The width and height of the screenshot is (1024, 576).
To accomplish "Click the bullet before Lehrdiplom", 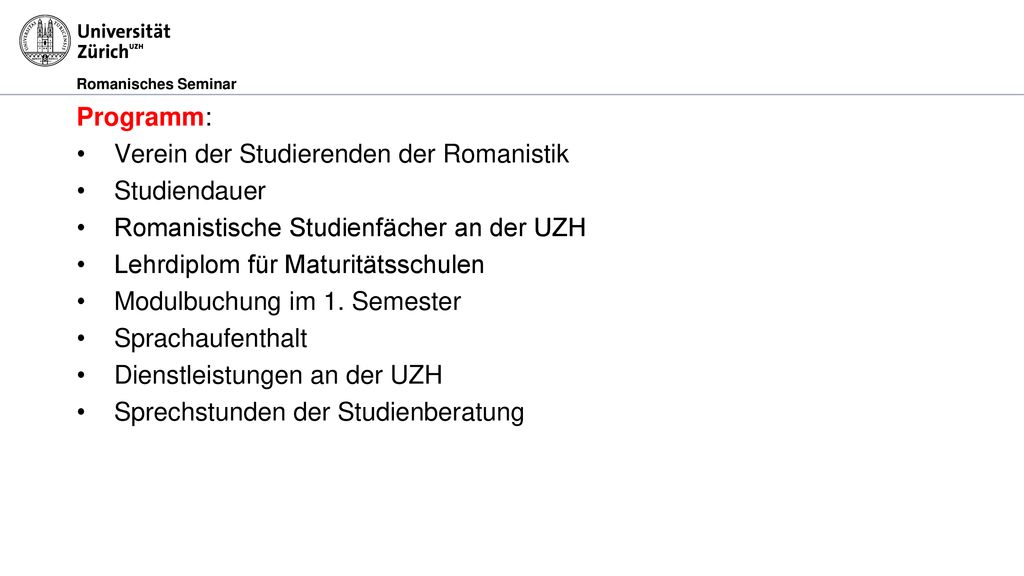I will click(81, 265).
